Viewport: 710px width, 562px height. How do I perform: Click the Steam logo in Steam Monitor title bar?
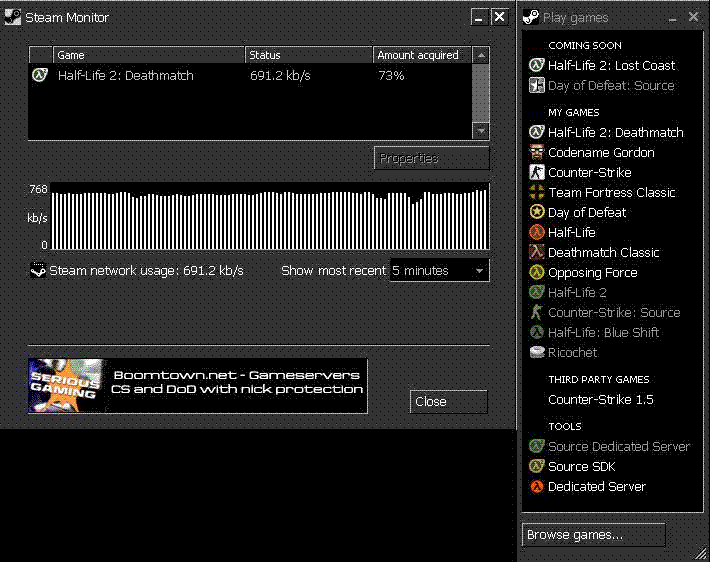(x=13, y=17)
